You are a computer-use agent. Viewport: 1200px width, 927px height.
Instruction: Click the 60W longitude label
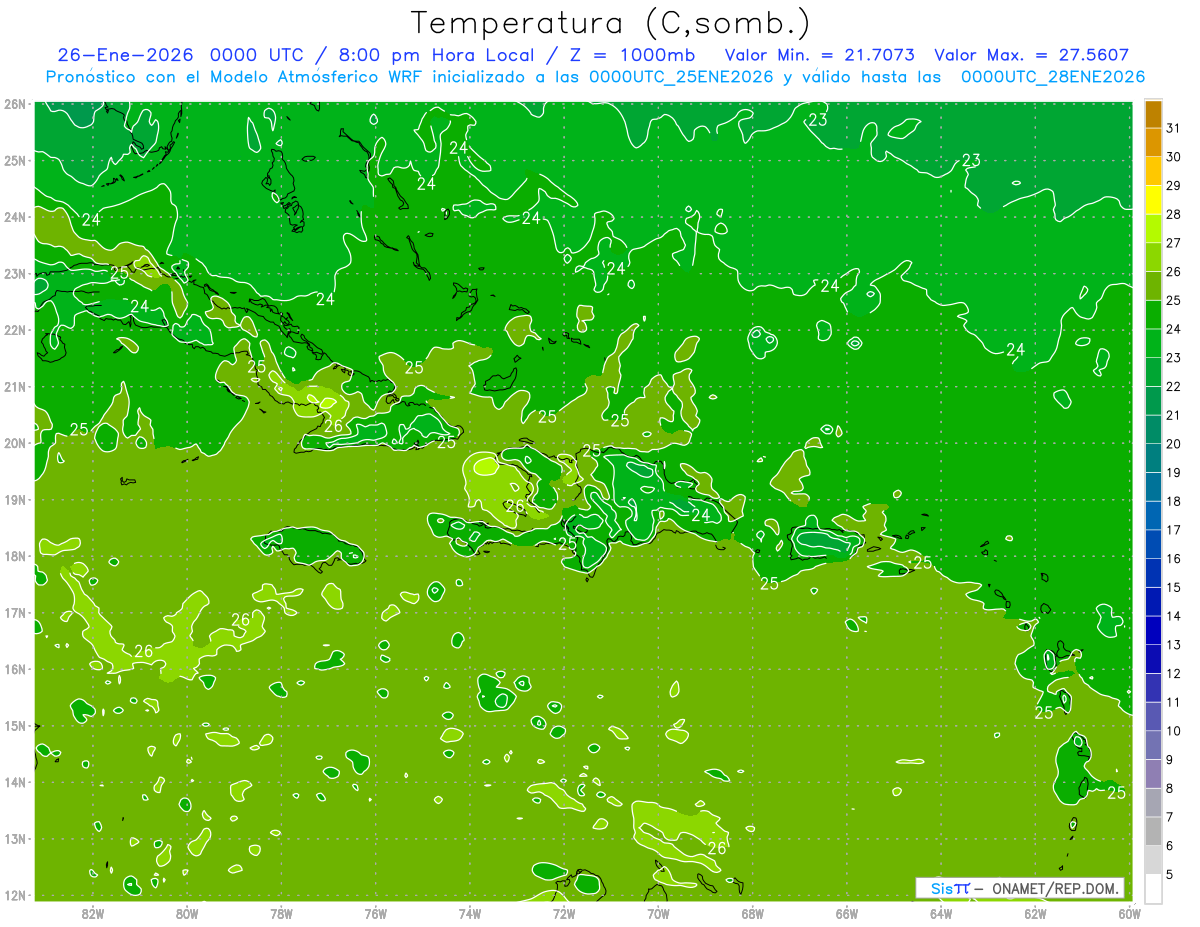(x=1129, y=913)
